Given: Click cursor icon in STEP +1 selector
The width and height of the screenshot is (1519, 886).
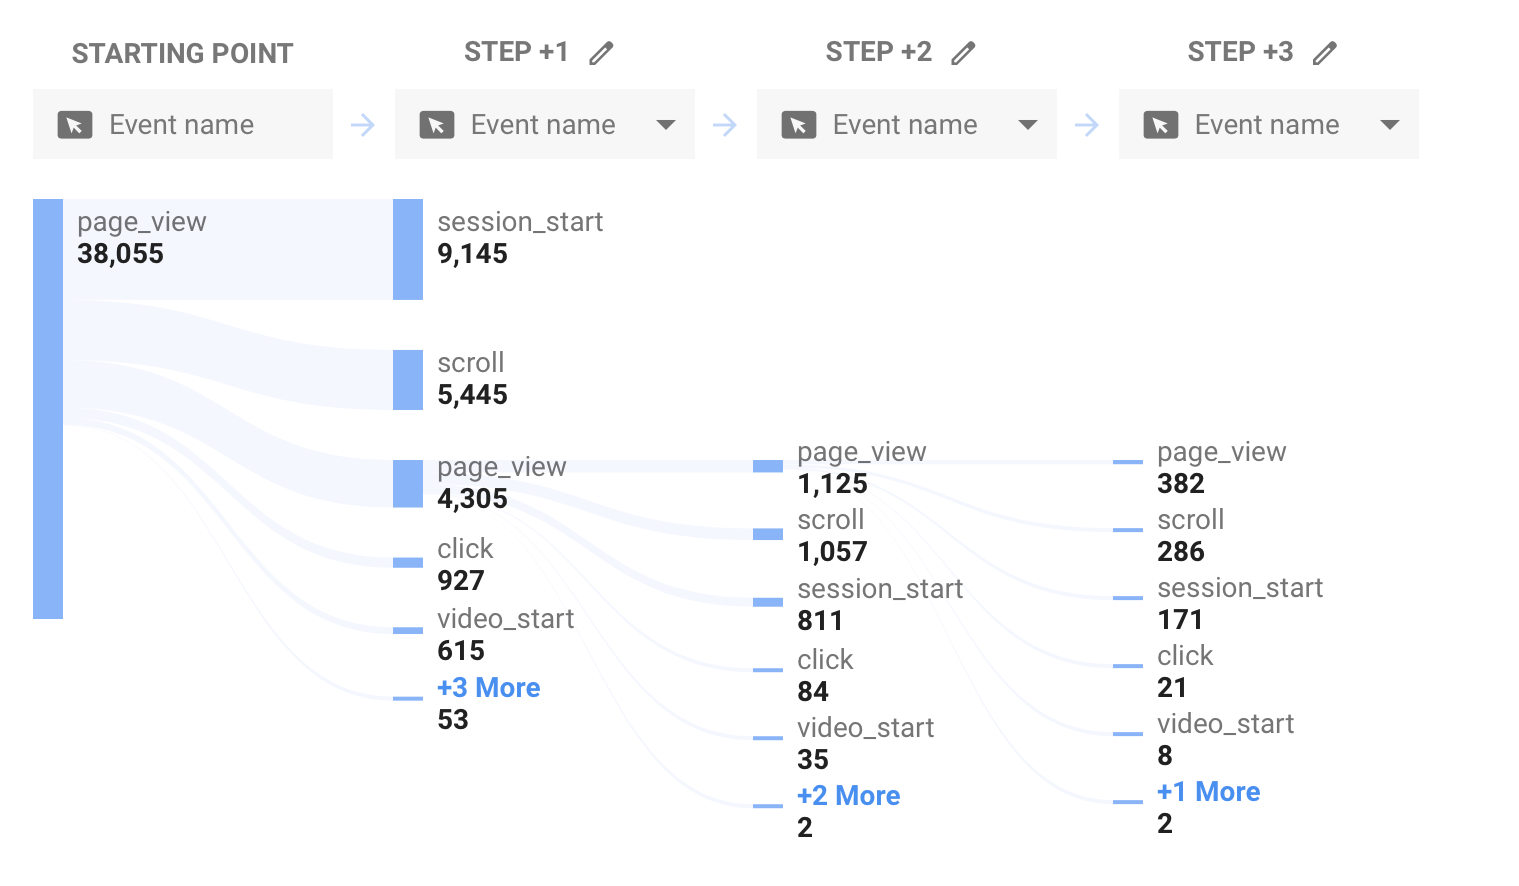Looking at the screenshot, I should pyautogui.click(x=437, y=125).
